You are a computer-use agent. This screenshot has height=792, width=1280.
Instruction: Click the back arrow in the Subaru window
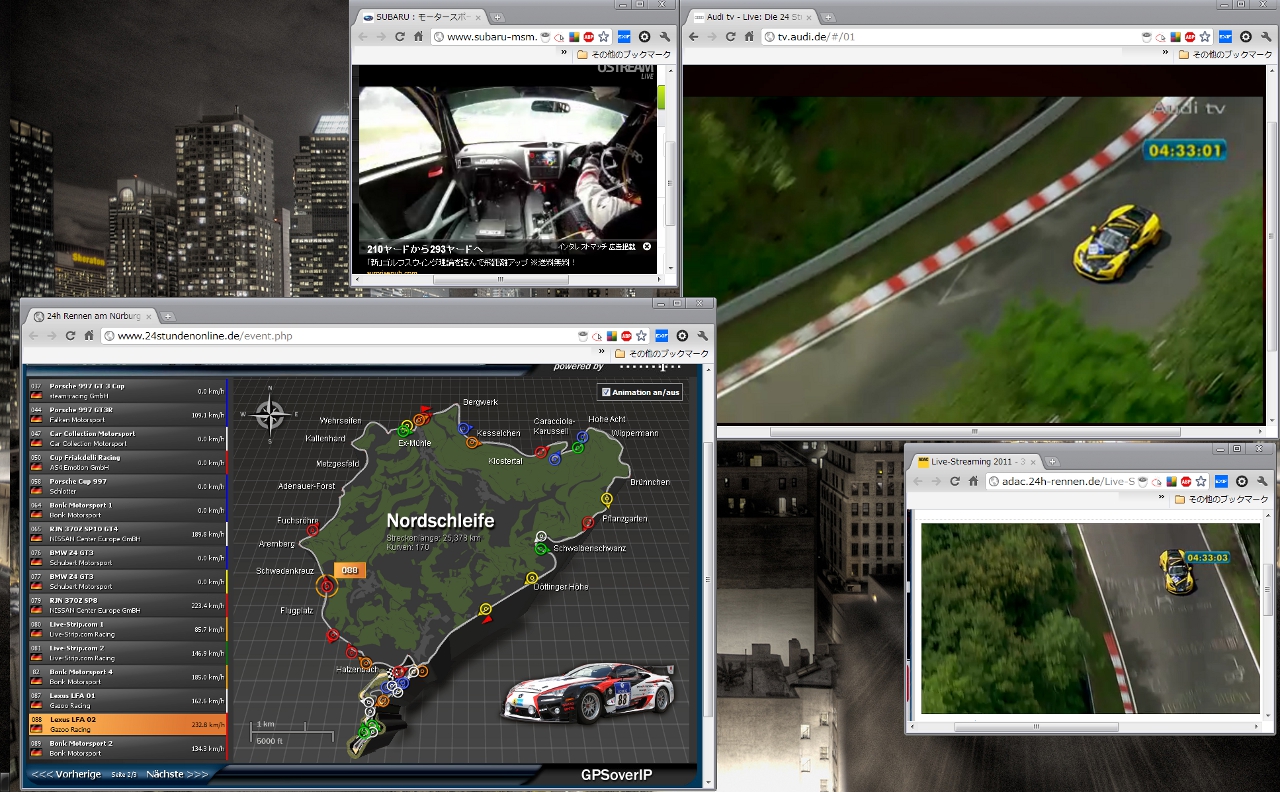(x=363, y=36)
